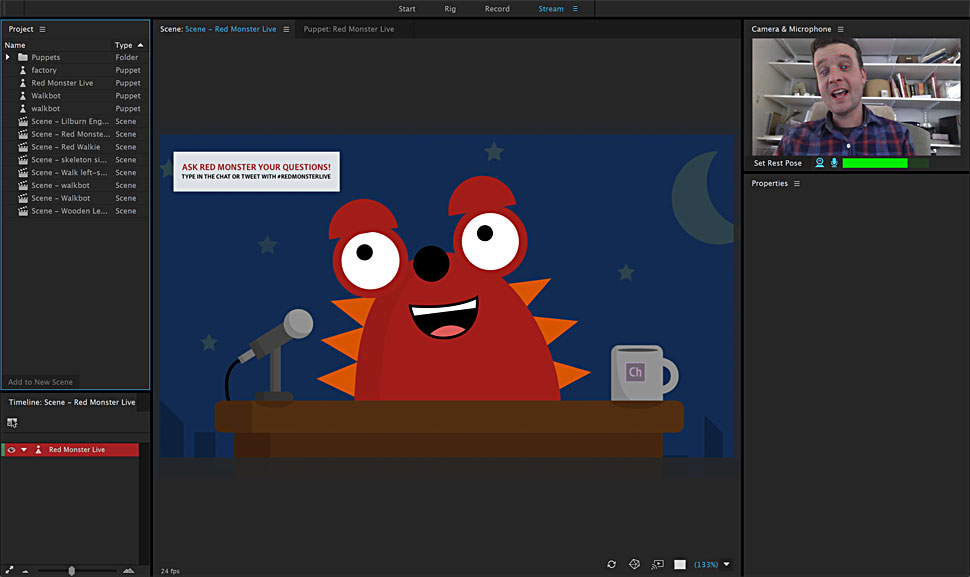Toggle the microphone input icon
Viewport: 970px width, 577px height.
tap(833, 163)
